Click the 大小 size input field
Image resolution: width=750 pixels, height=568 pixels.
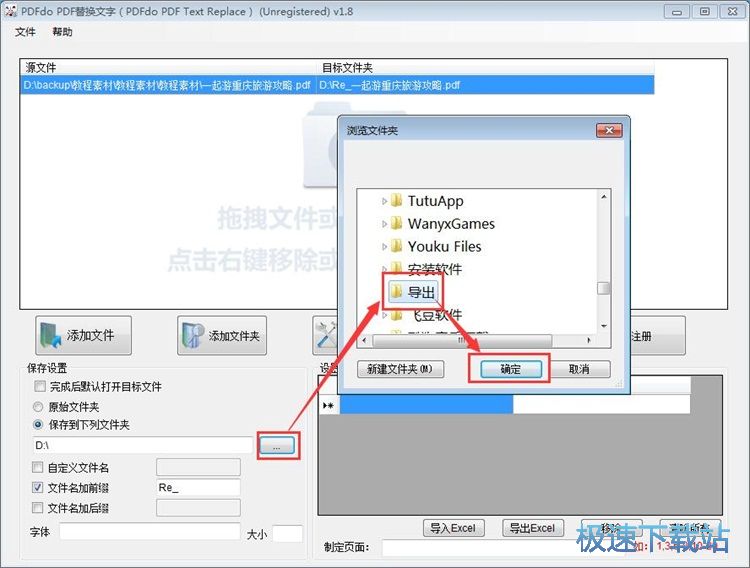287,534
